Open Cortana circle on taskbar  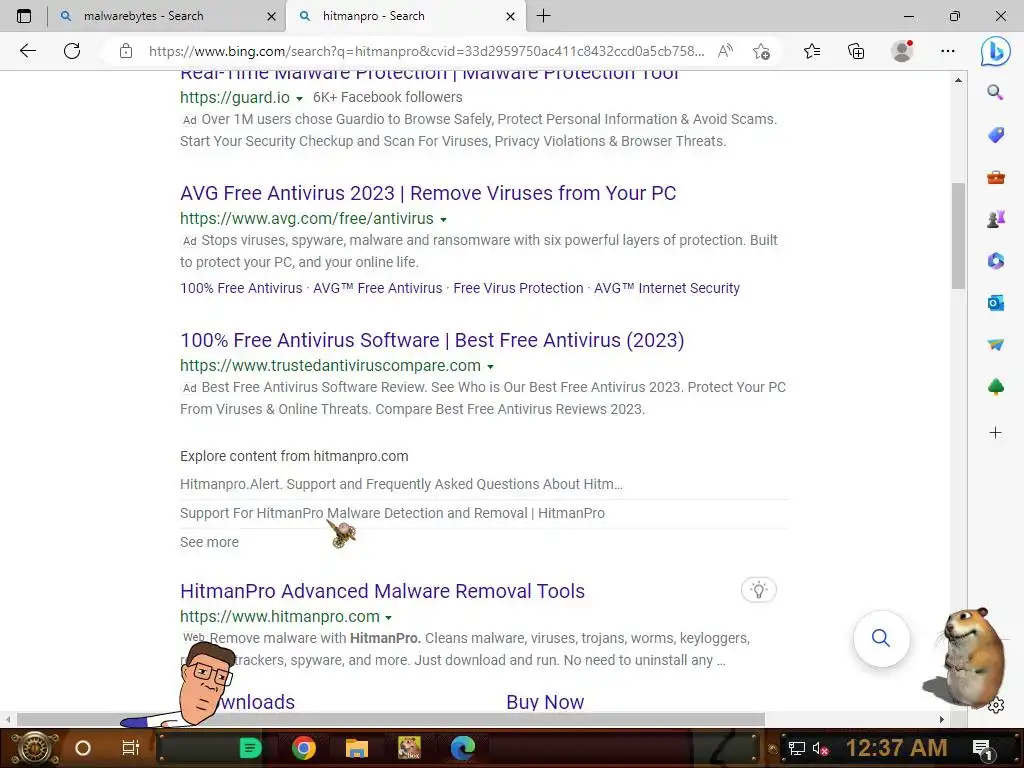pyautogui.click(x=82, y=748)
